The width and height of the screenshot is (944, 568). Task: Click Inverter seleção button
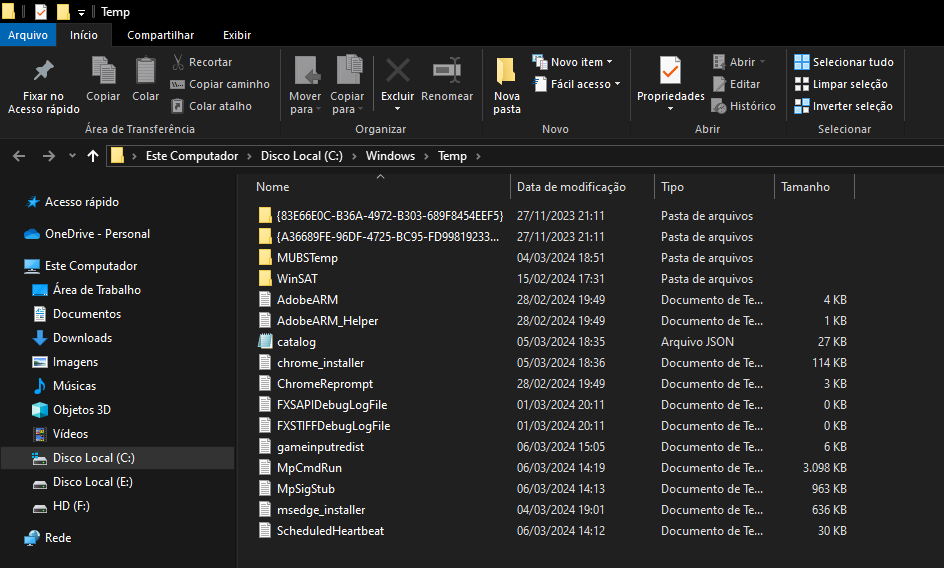[x=843, y=106]
